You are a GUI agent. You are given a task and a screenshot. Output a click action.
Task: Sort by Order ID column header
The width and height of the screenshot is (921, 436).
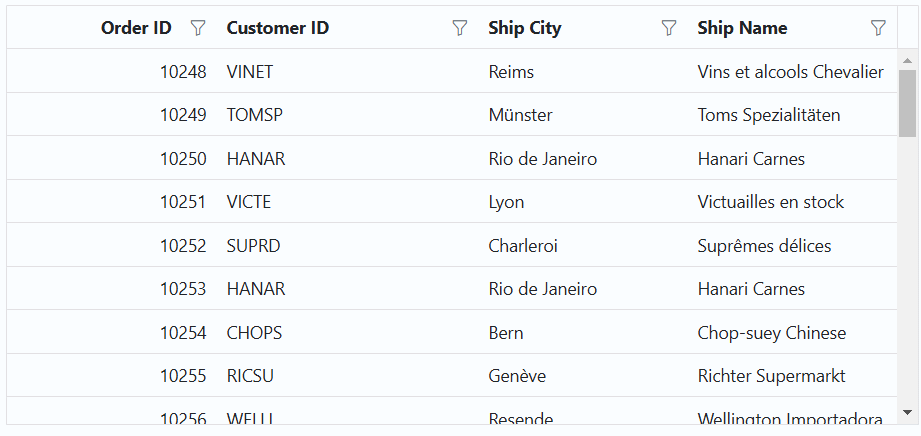136,28
